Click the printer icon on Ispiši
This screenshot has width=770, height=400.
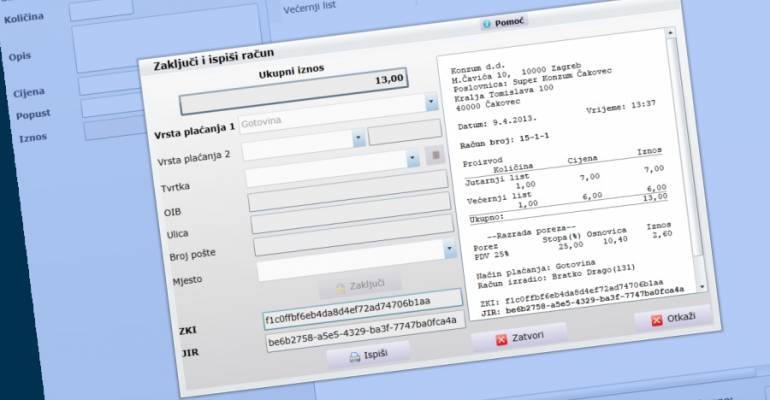[x=355, y=355]
